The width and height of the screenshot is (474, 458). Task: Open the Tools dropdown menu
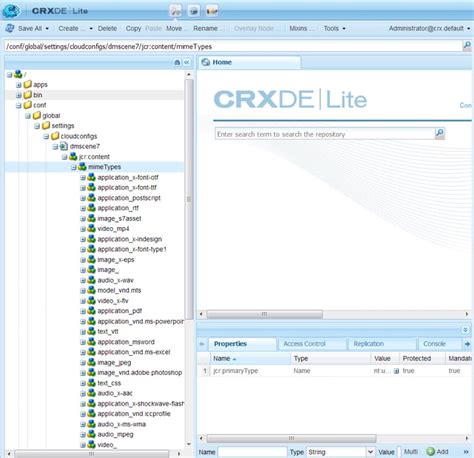[334, 28]
